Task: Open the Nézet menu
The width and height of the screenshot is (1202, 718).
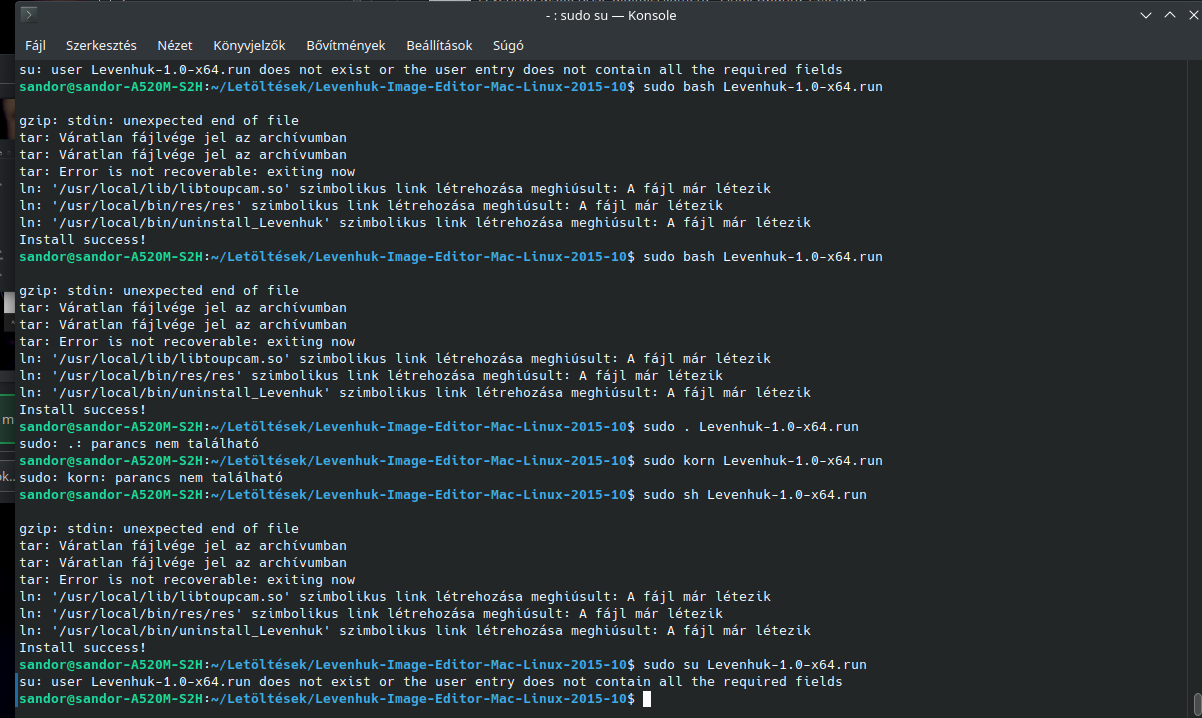Action: (x=174, y=45)
